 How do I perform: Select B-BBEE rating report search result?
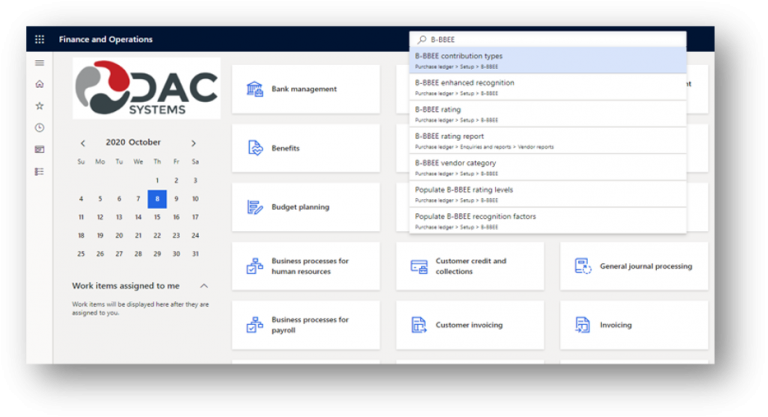coord(547,140)
